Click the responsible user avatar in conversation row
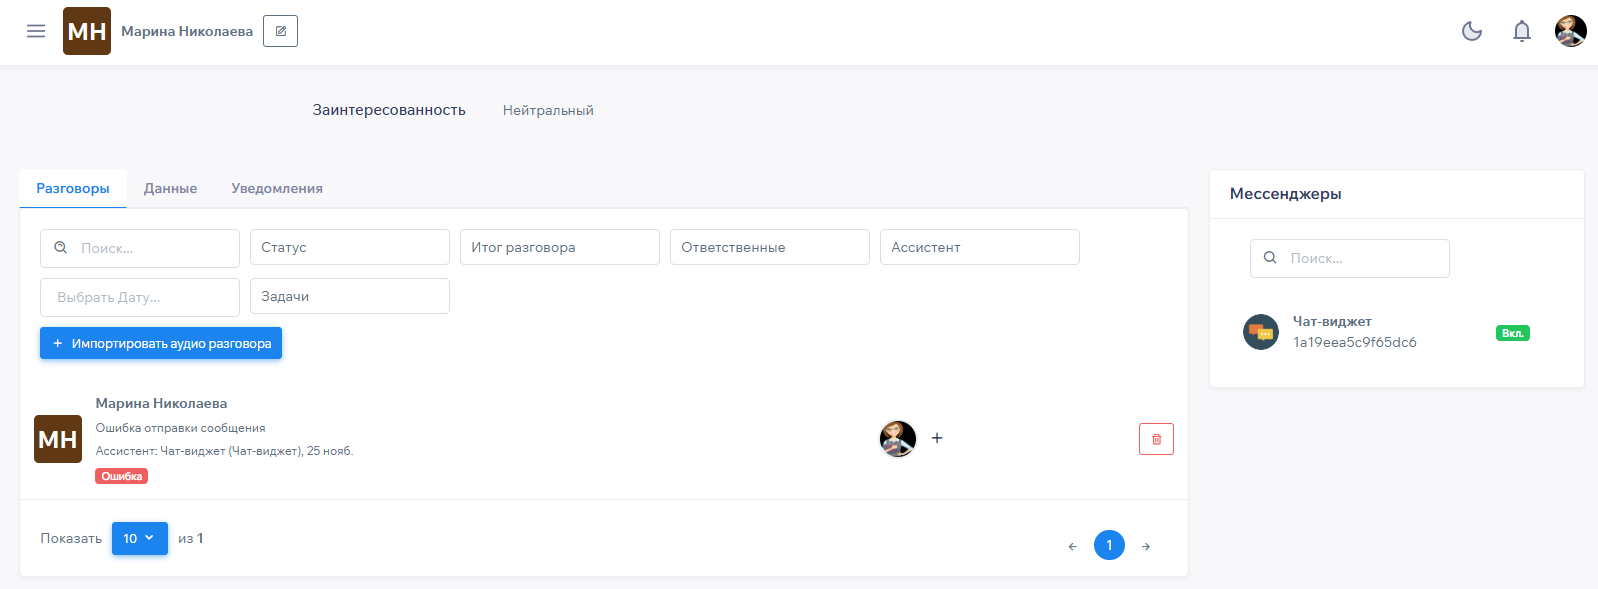The width and height of the screenshot is (1598, 589). (898, 438)
